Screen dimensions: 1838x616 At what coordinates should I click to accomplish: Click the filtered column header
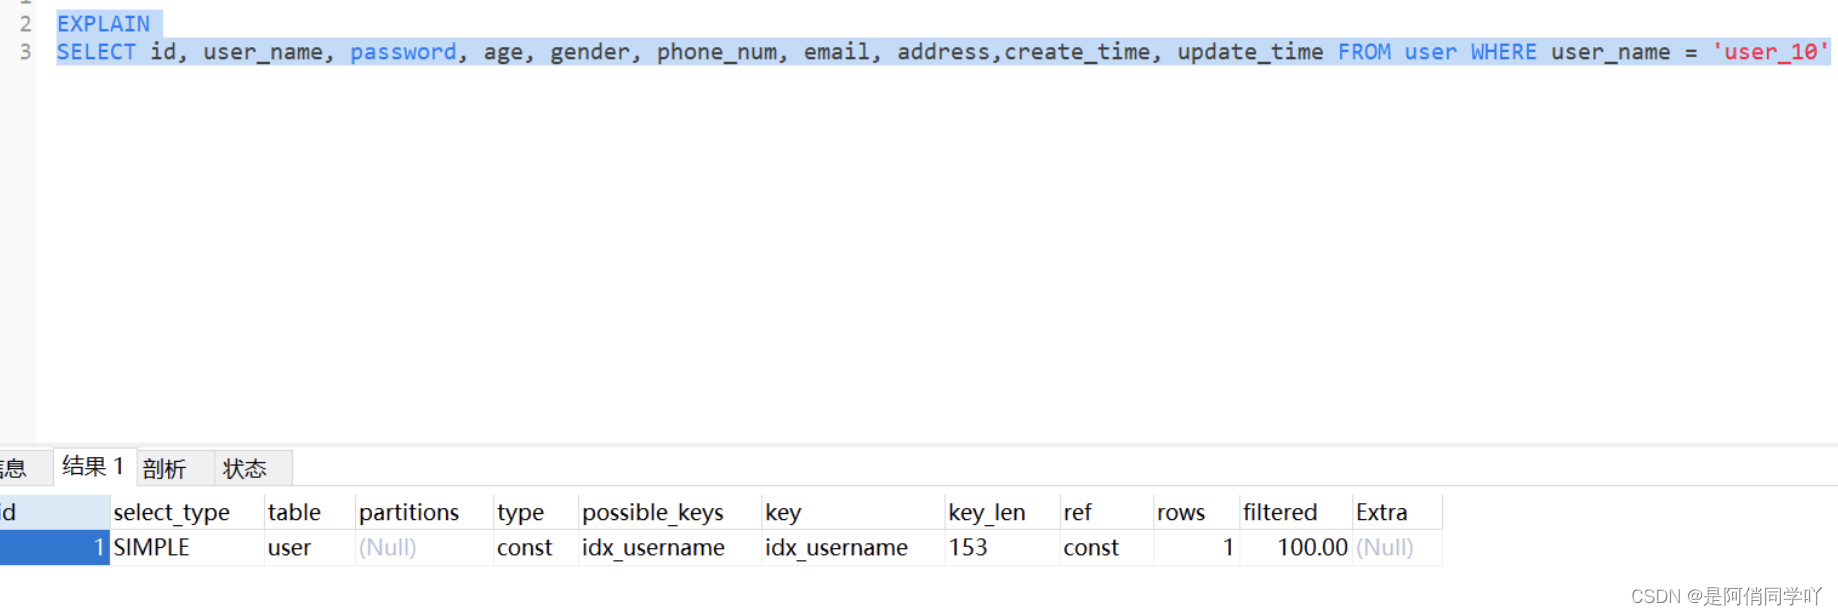(x=1296, y=512)
